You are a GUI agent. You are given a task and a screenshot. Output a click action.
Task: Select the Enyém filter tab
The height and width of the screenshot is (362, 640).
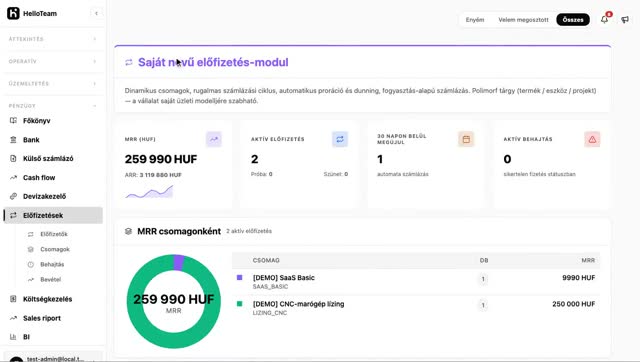(x=475, y=20)
